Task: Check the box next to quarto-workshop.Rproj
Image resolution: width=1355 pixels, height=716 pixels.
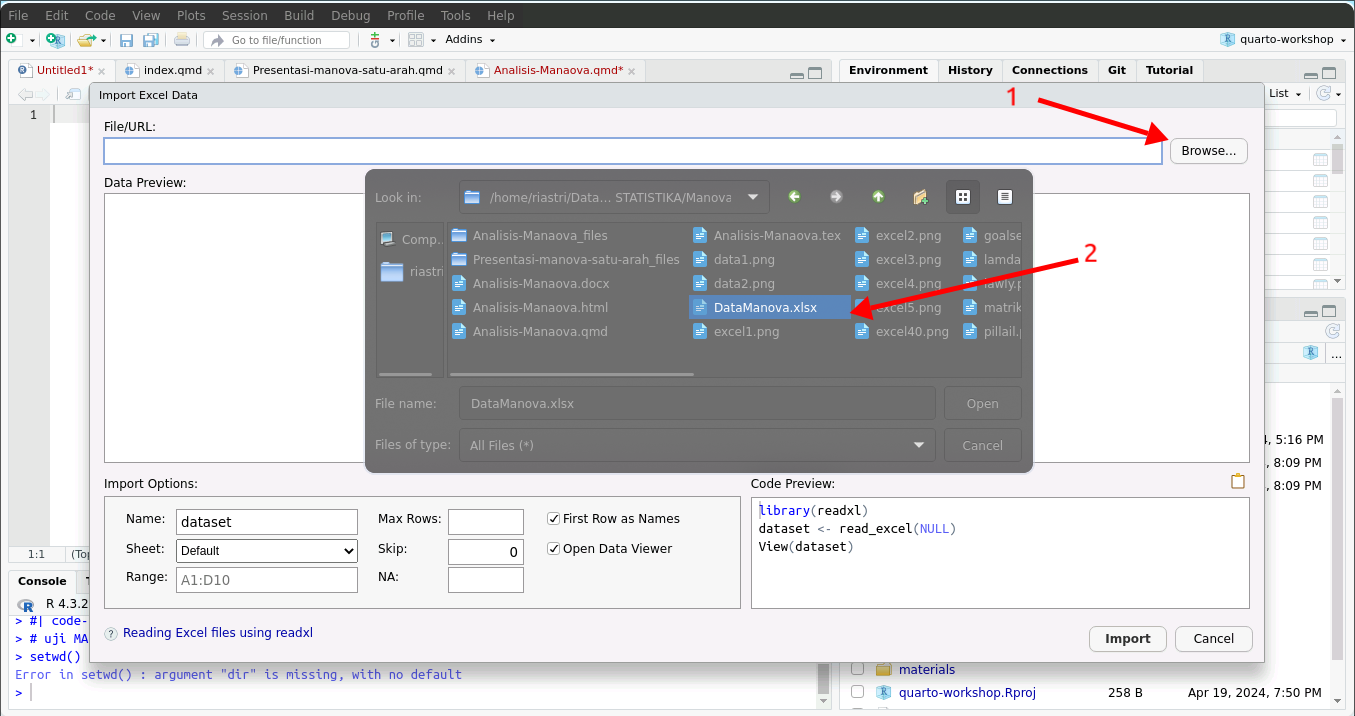Action: coord(857,692)
